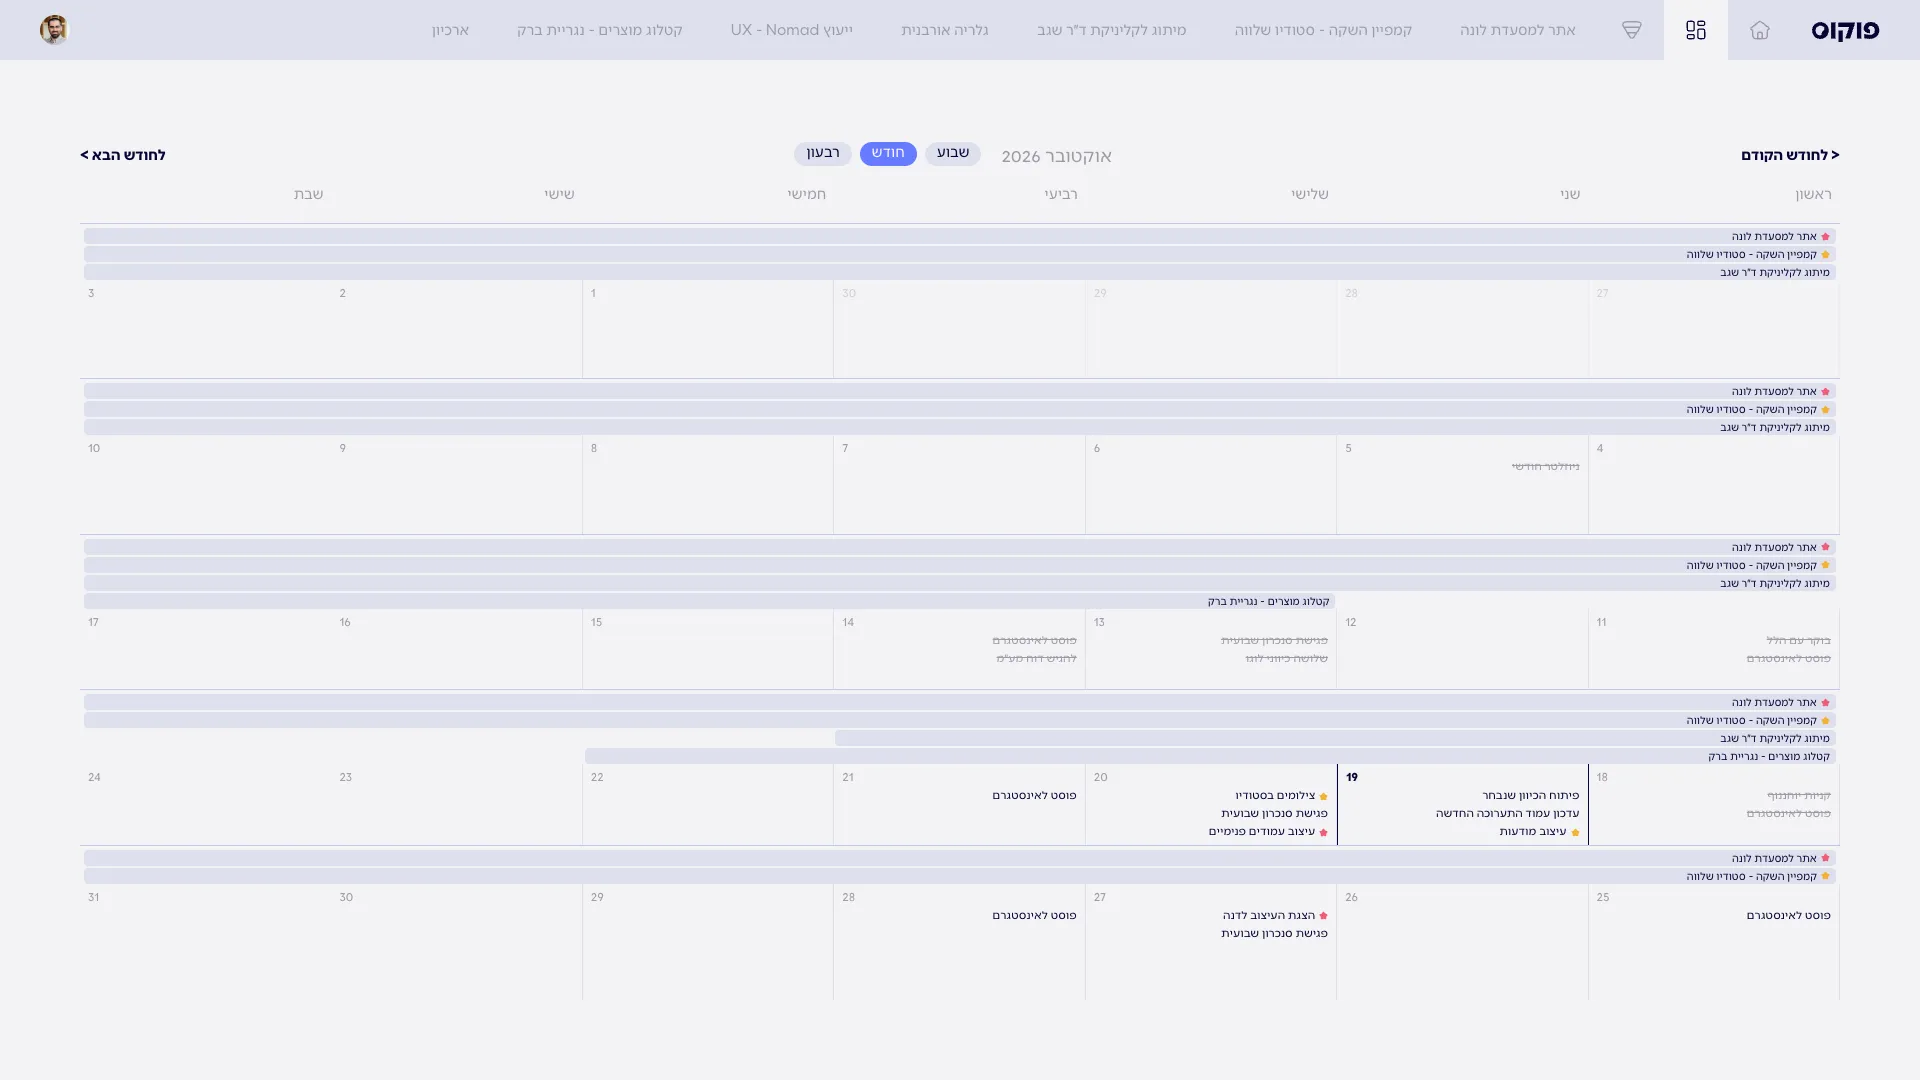Click the yellow star next to צילומים בסטודיו
1920x1080 pixels.
[x=1324, y=797]
